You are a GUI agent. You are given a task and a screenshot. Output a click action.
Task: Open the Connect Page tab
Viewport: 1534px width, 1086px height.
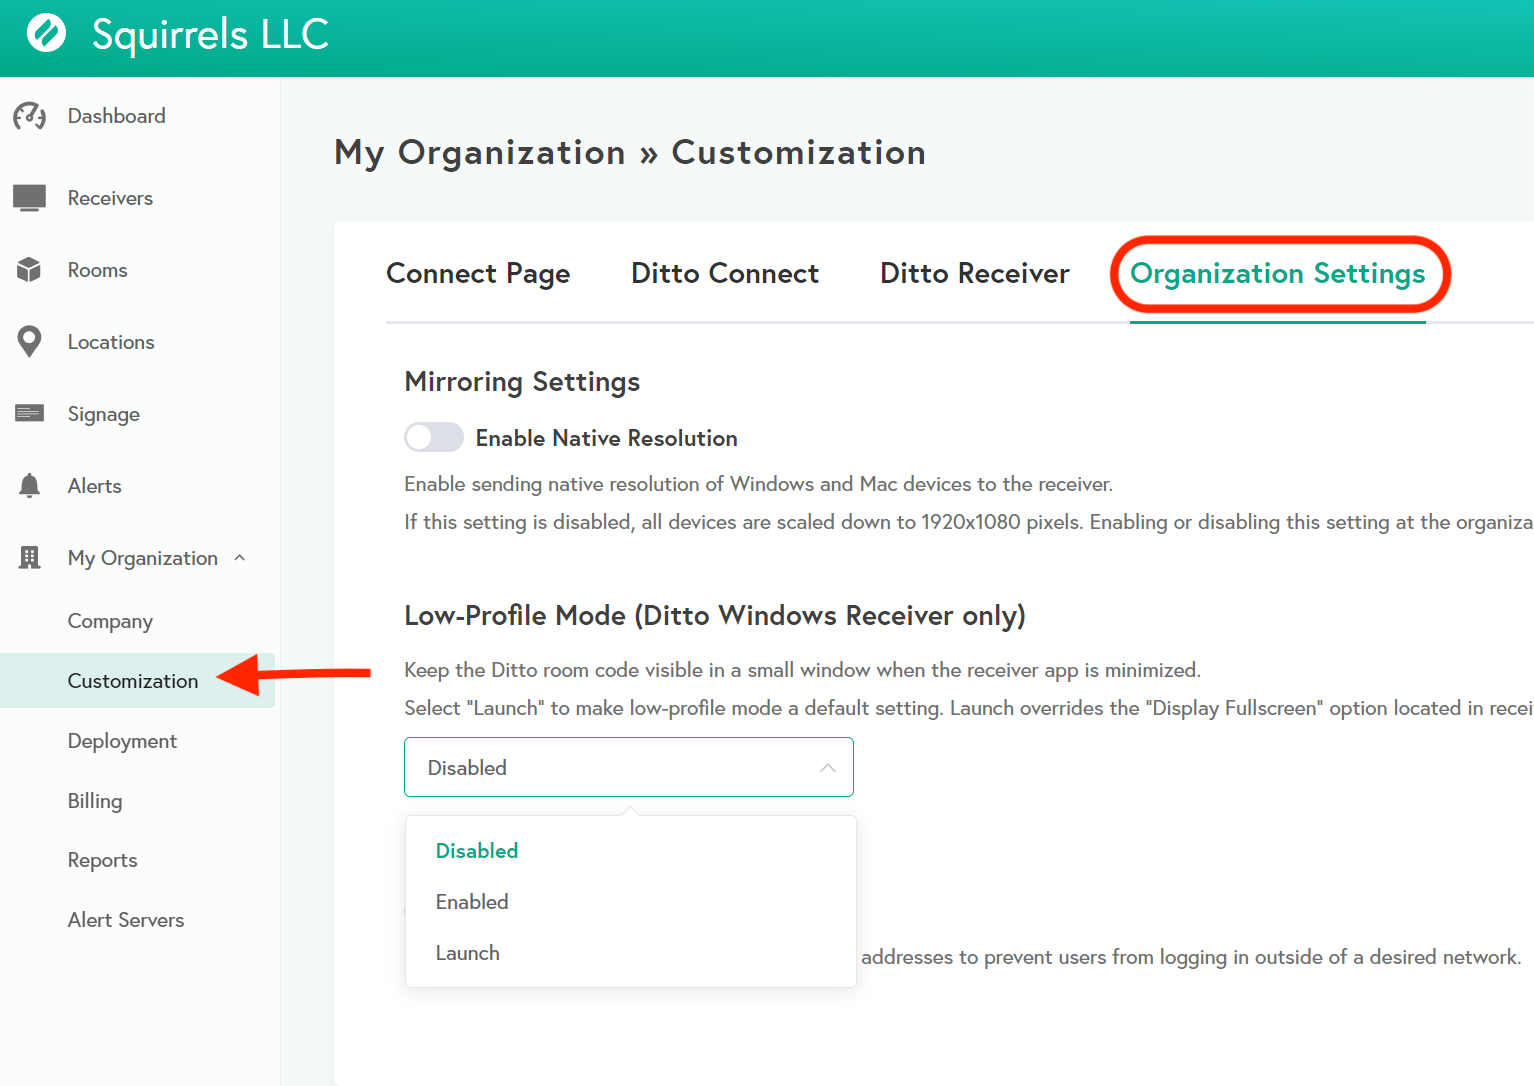(x=478, y=273)
